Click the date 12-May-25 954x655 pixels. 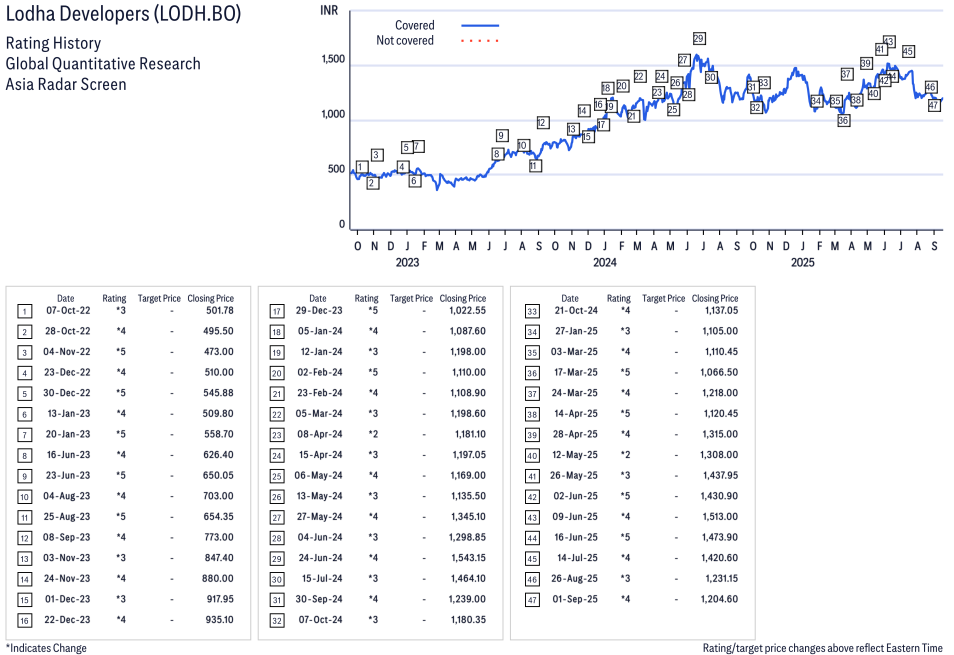tap(575, 455)
